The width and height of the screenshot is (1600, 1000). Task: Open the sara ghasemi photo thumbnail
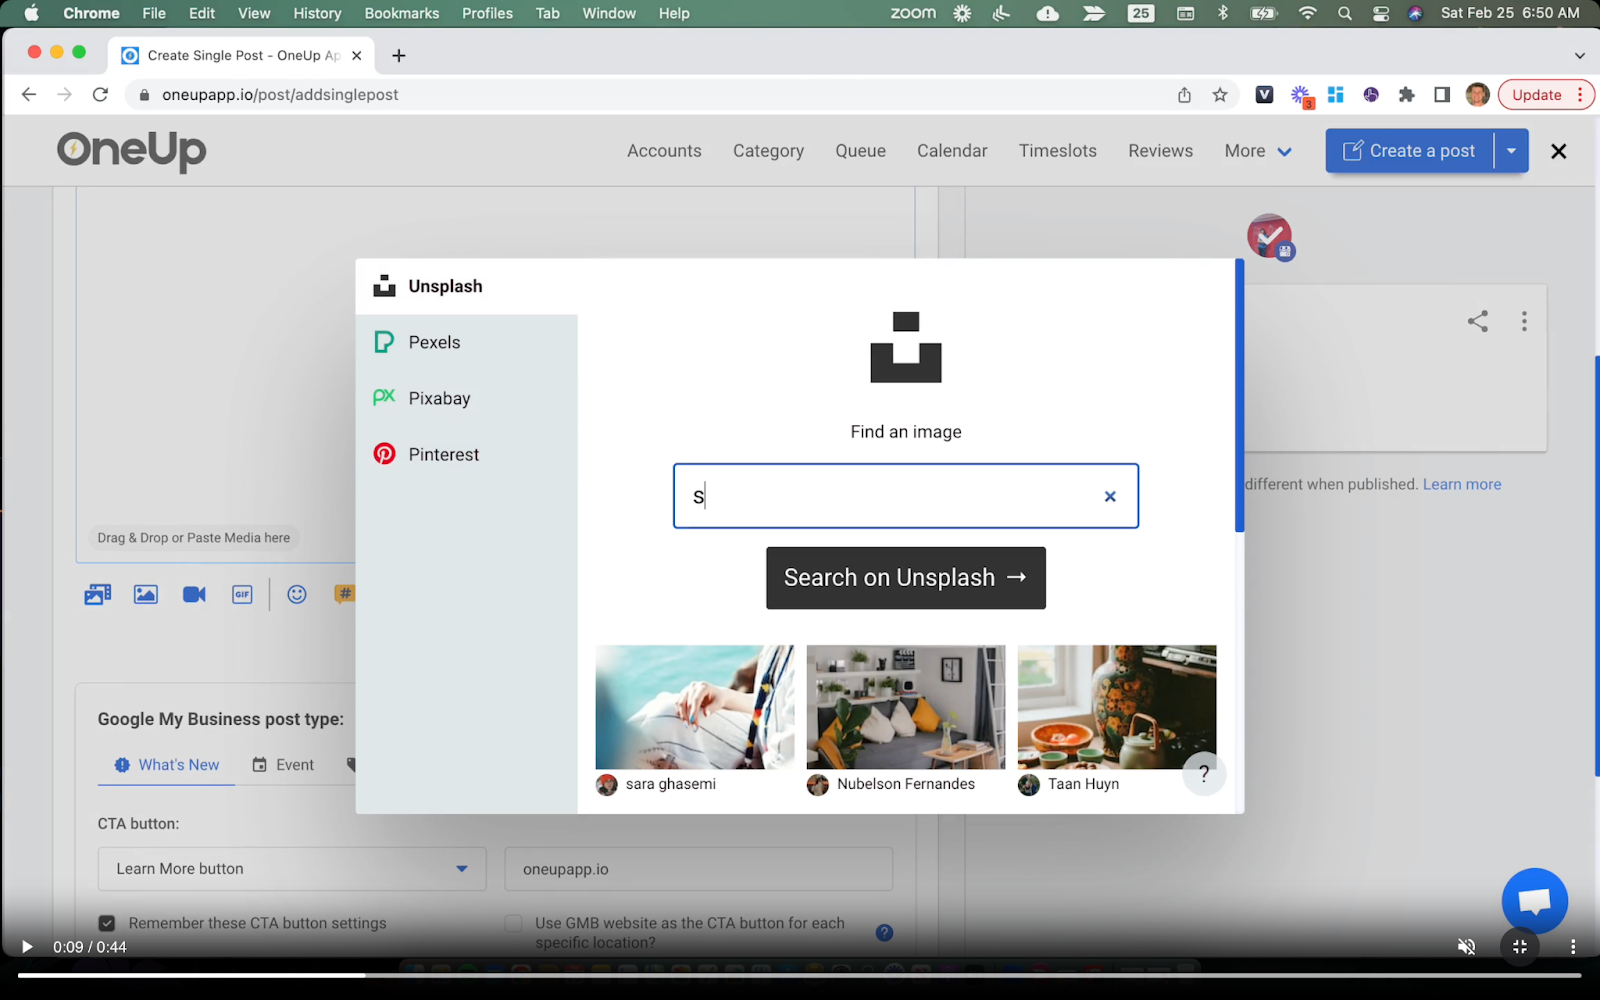[695, 707]
